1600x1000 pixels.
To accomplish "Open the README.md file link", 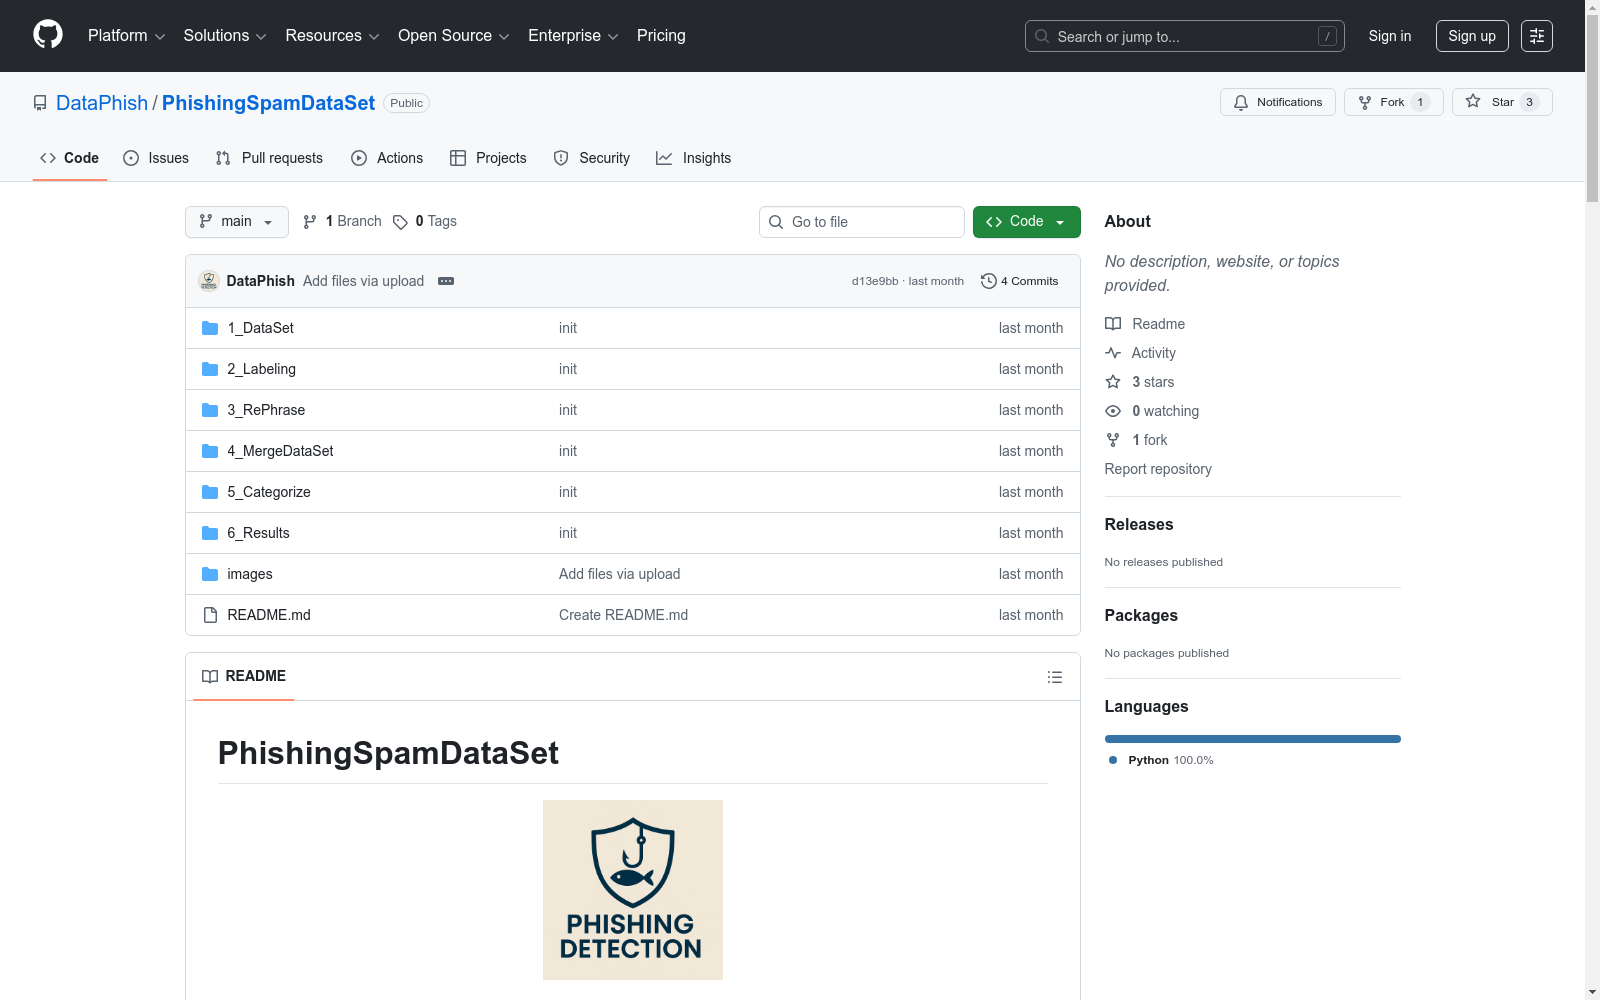I will coord(269,615).
